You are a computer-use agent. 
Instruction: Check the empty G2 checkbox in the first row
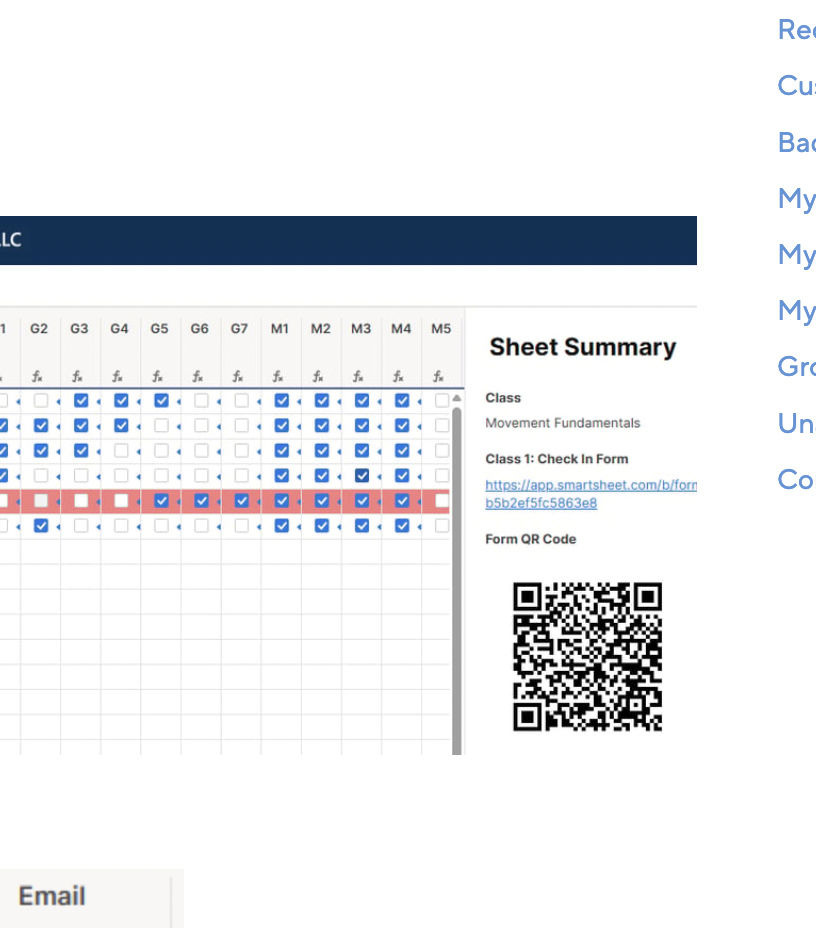point(41,401)
